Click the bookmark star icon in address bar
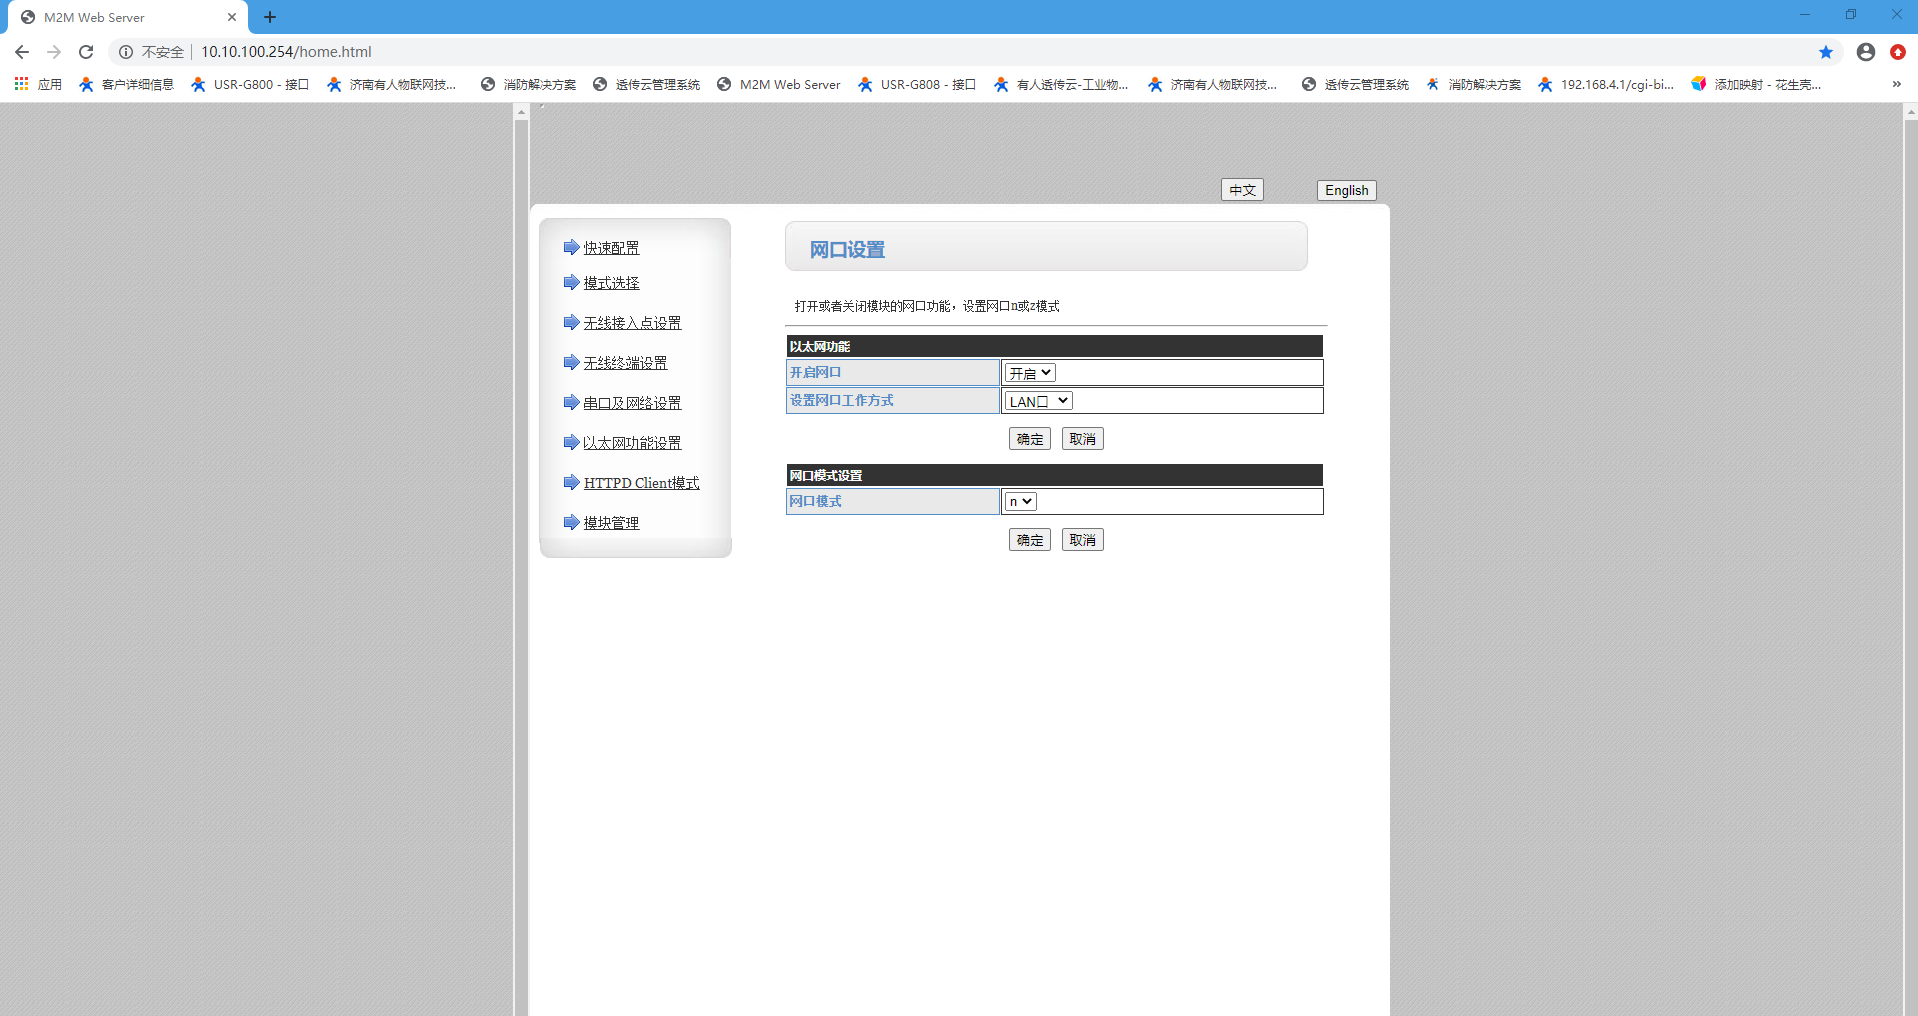The height and width of the screenshot is (1016, 1918). (x=1825, y=52)
